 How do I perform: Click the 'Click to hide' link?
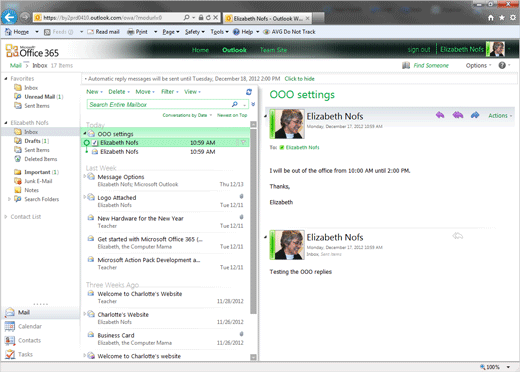click(x=299, y=79)
